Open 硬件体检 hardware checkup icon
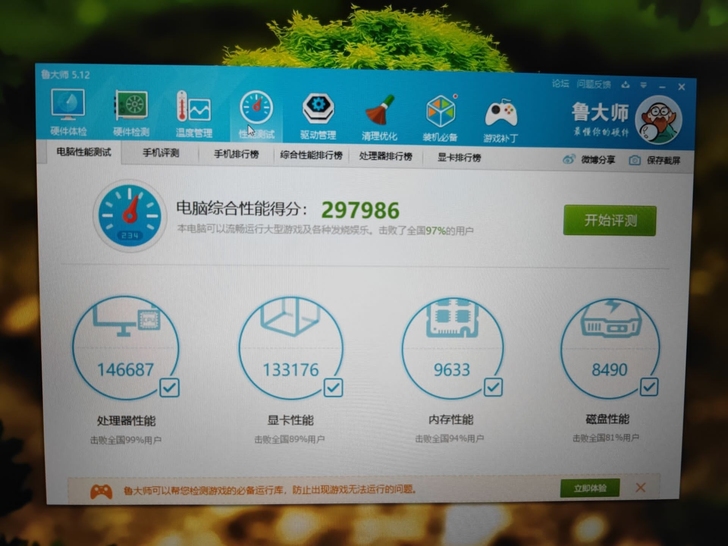The width and height of the screenshot is (728, 546). click(x=68, y=112)
